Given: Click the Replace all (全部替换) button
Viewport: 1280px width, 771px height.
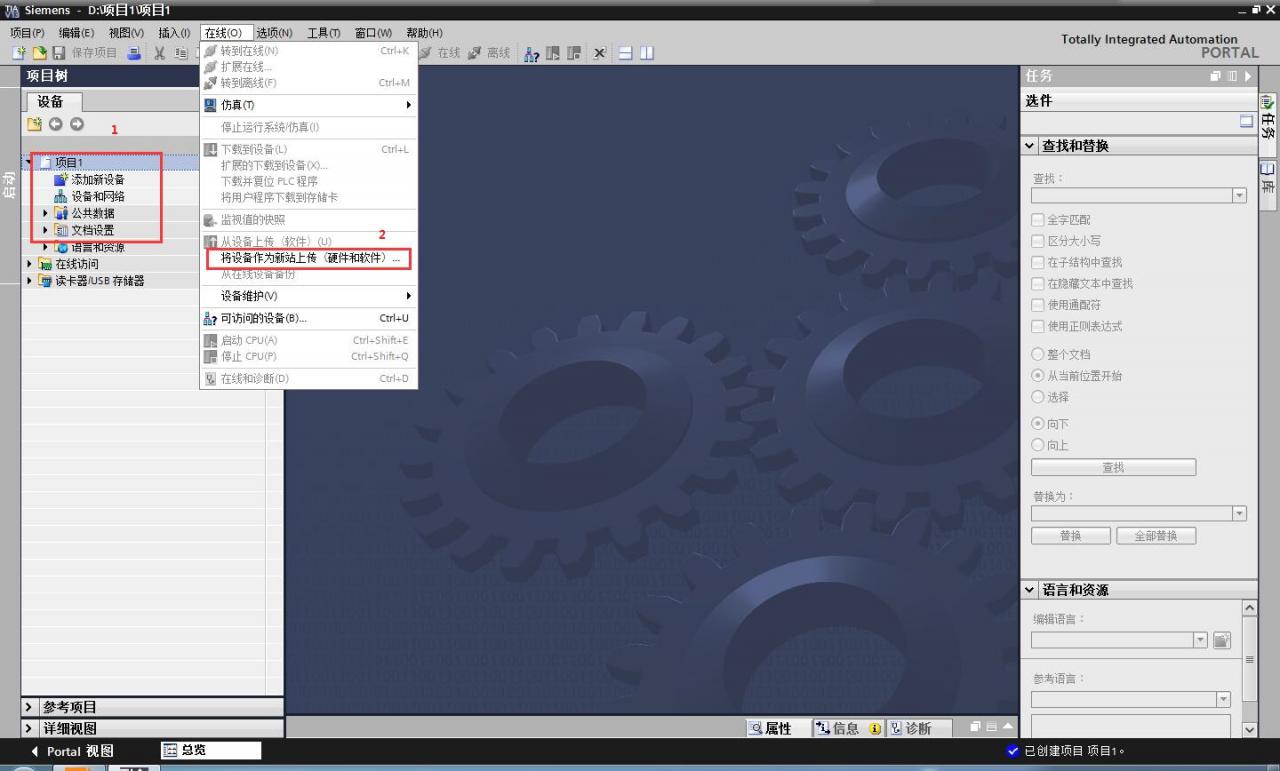Looking at the screenshot, I should tap(1156, 536).
